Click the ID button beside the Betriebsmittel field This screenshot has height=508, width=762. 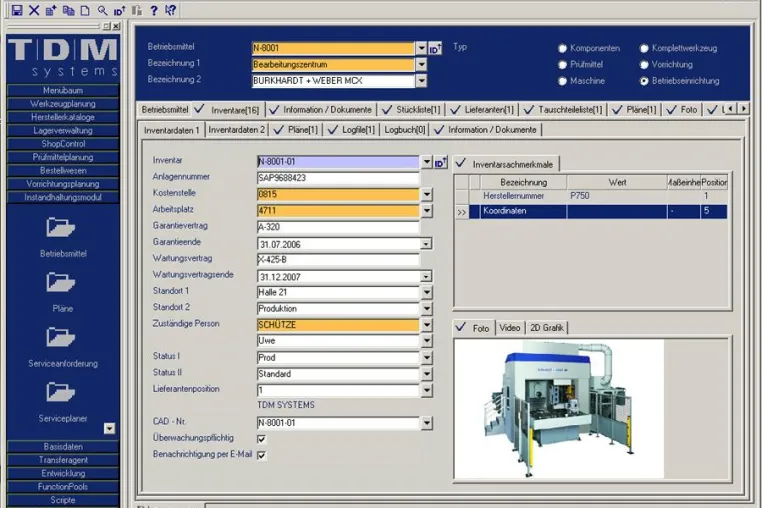(435, 48)
